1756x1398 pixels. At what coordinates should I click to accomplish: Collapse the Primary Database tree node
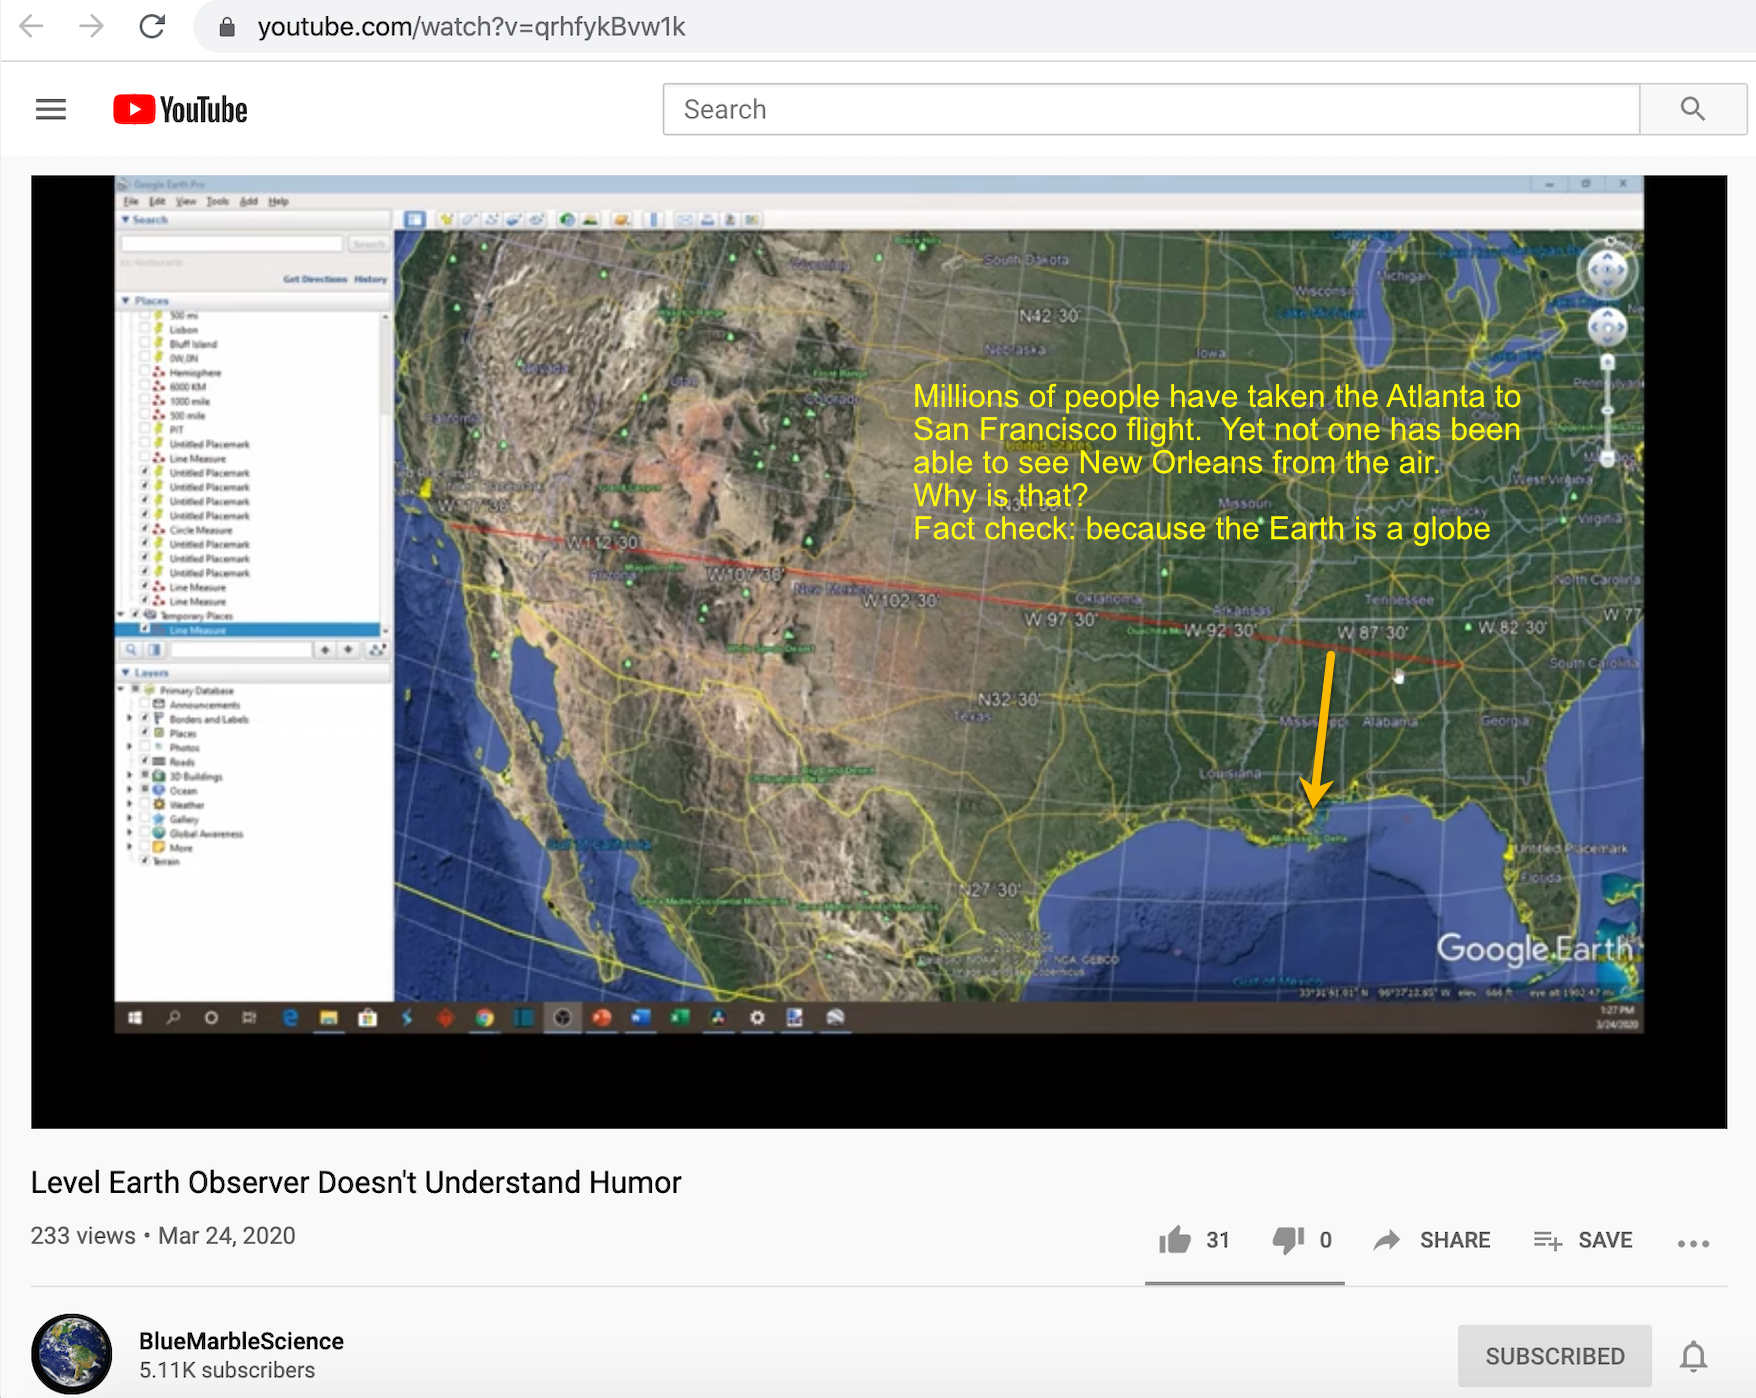pyautogui.click(x=122, y=690)
